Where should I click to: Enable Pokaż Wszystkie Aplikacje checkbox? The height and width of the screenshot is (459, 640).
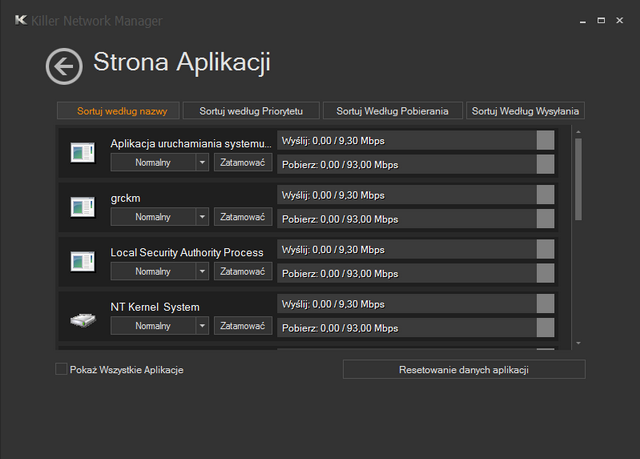pyautogui.click(x=61, y=369)
